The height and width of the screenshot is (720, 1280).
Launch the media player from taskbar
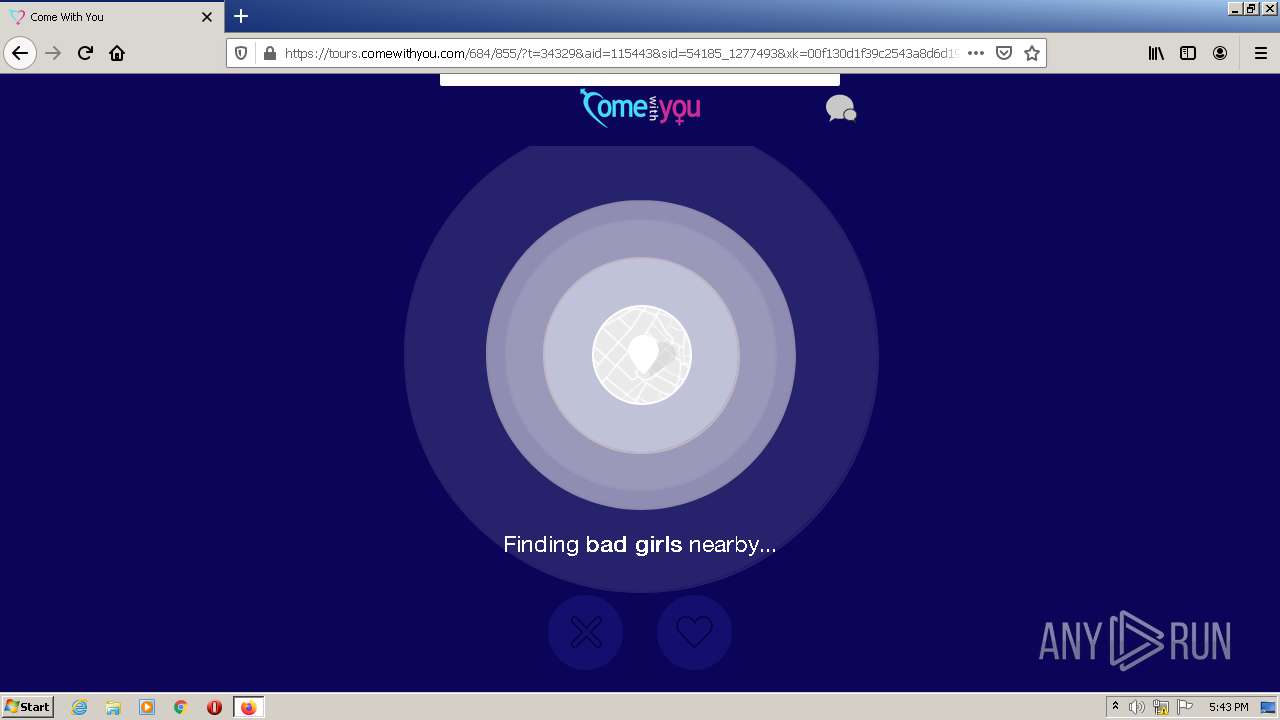[x=147, y=707]
